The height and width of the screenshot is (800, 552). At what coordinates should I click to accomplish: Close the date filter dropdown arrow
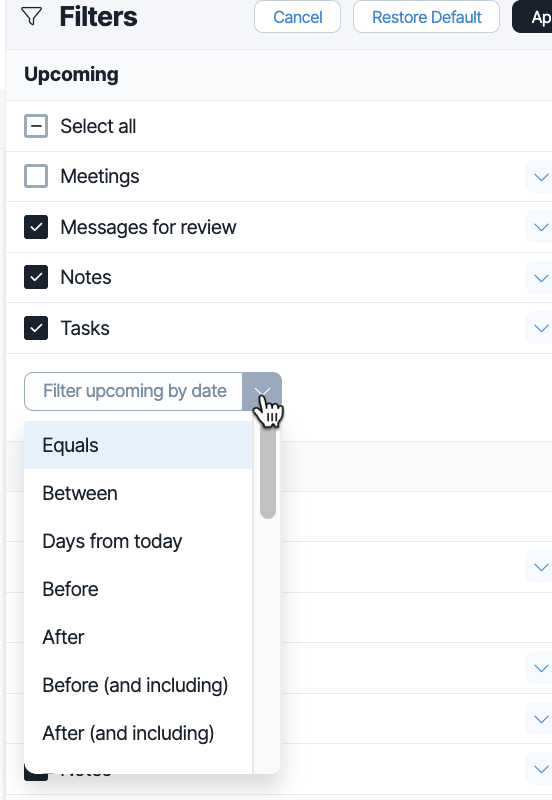coord(262,391)
